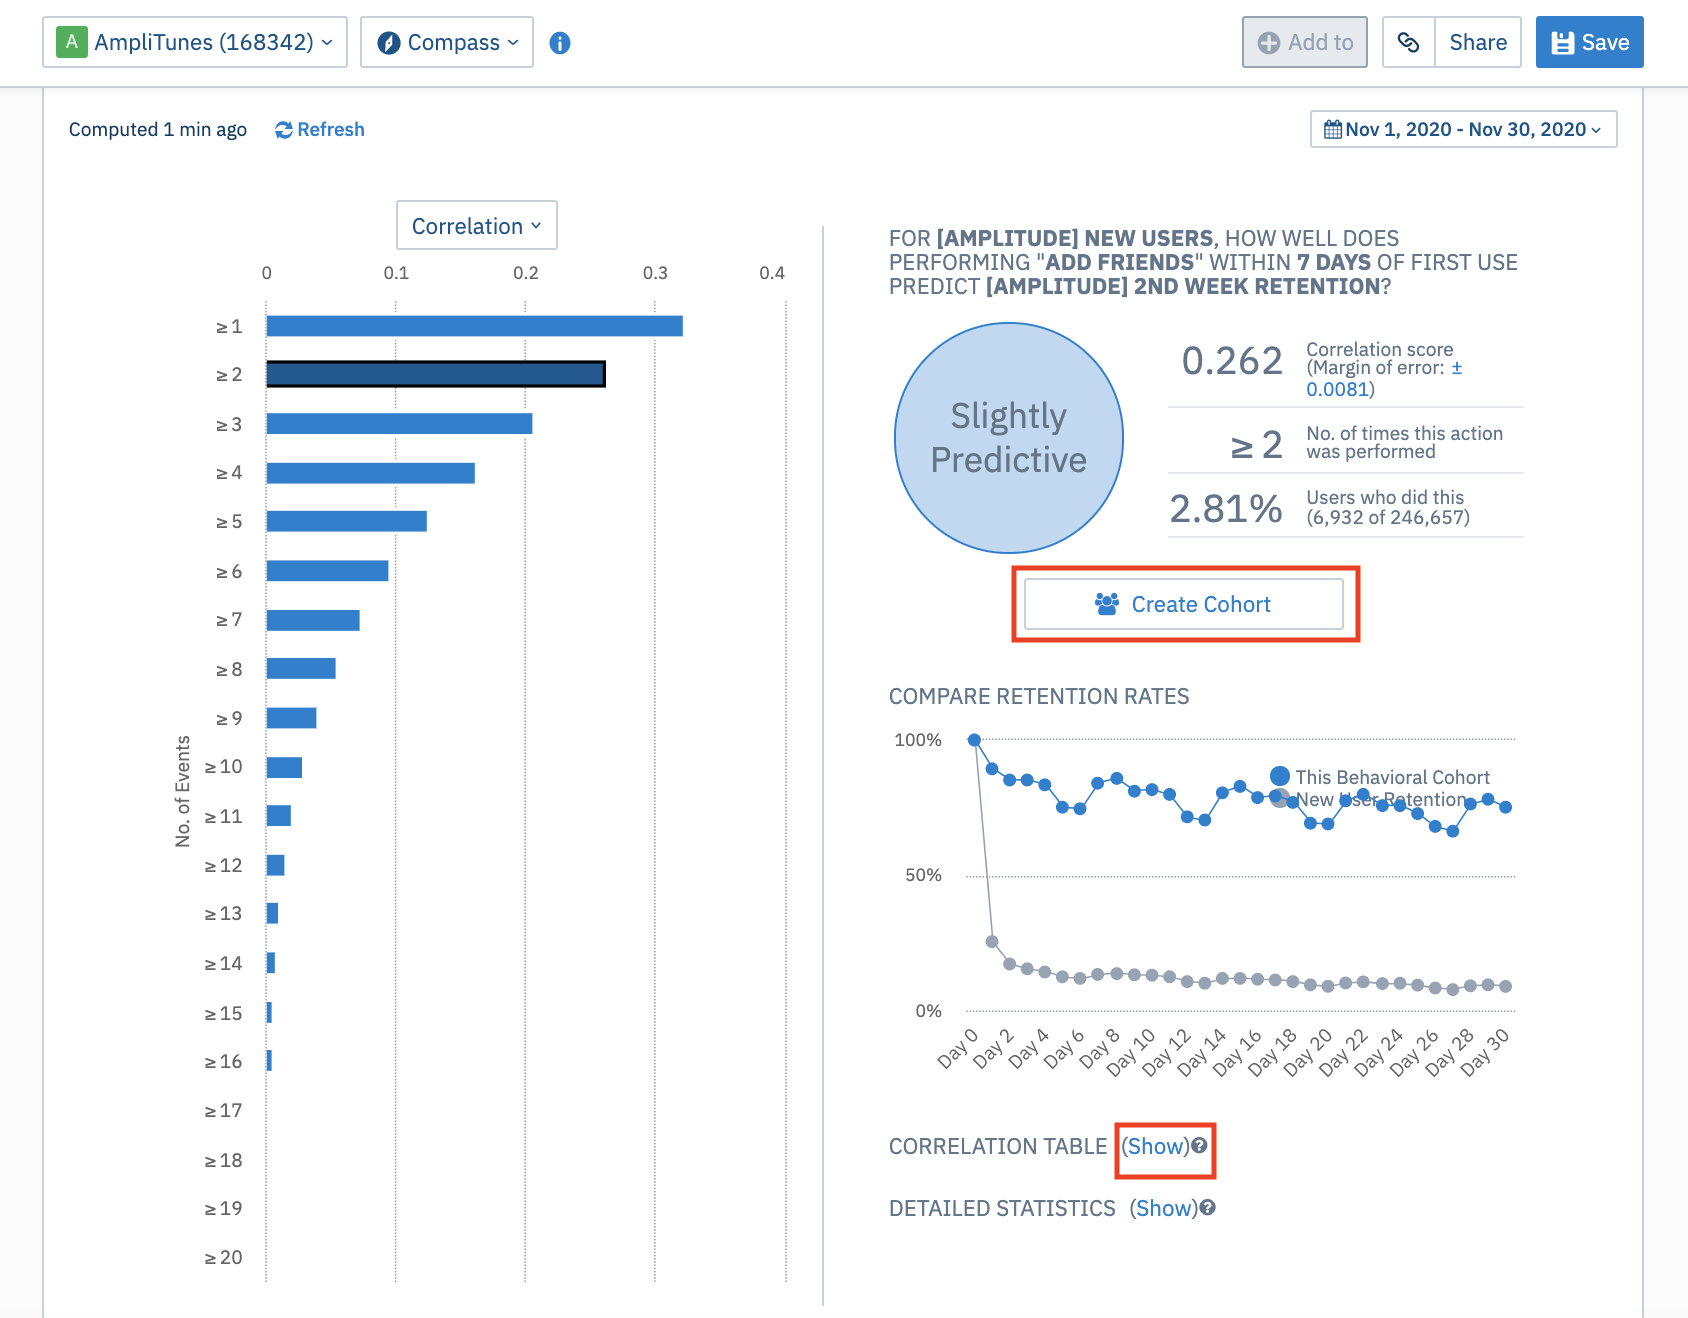Click the Computed 1 min ago text

[158, 130]
